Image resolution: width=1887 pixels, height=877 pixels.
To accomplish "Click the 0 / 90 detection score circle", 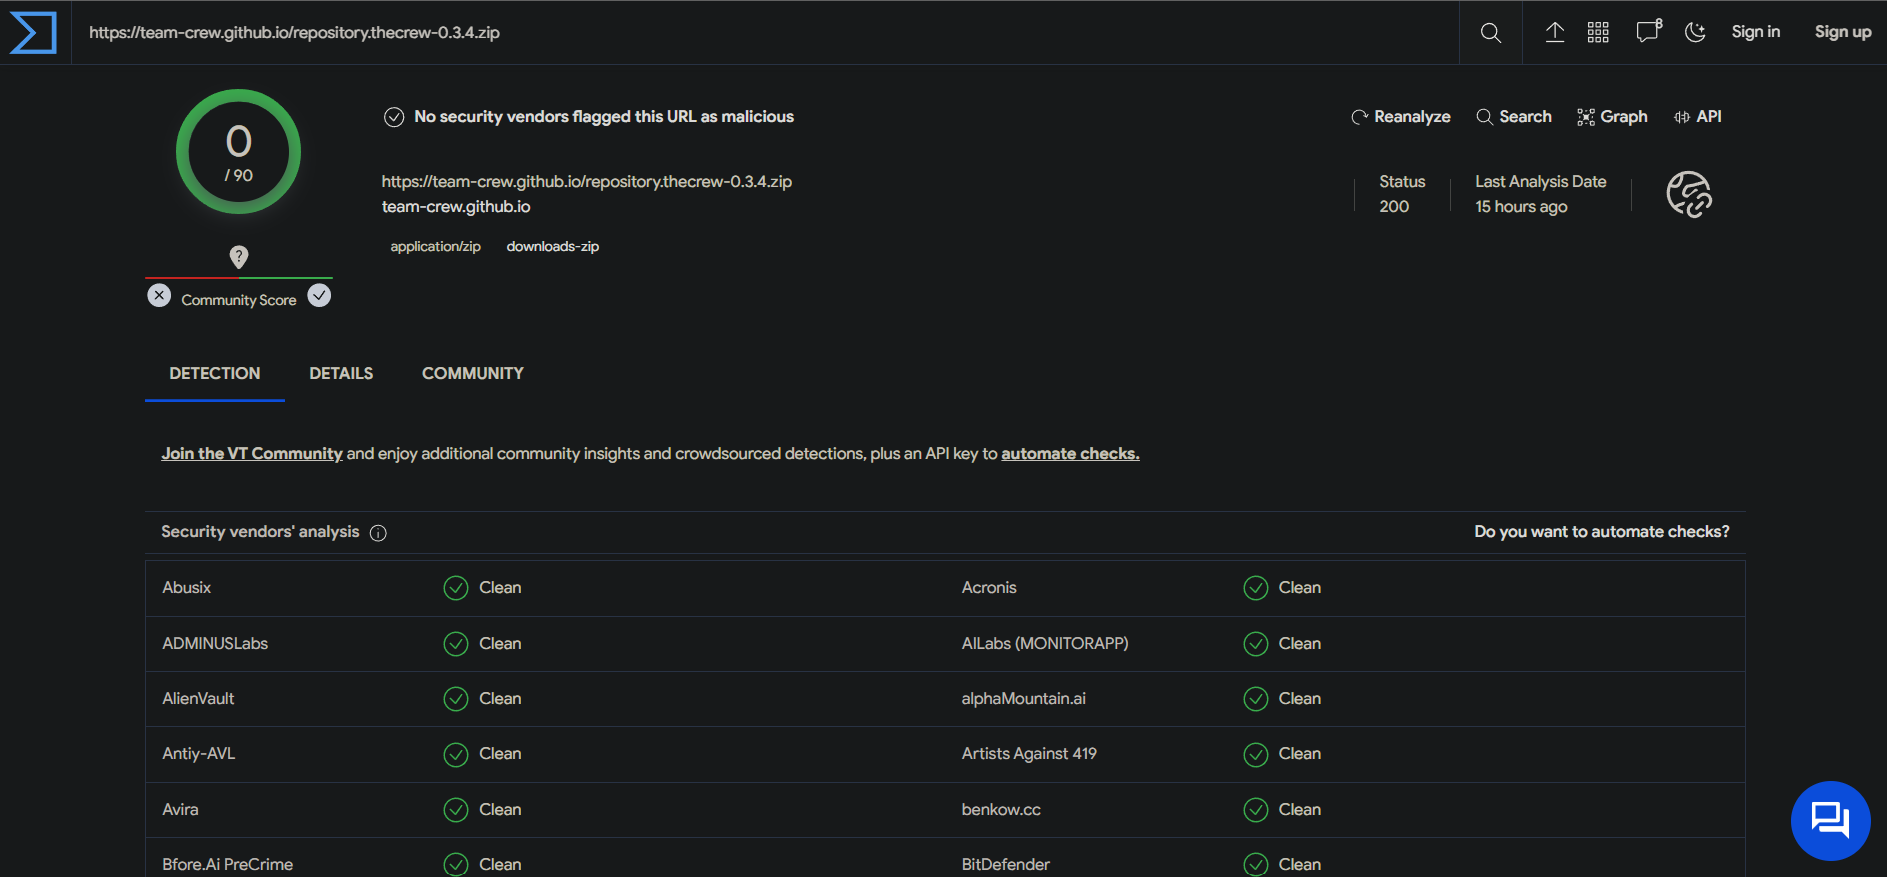I will pos(238,152).
